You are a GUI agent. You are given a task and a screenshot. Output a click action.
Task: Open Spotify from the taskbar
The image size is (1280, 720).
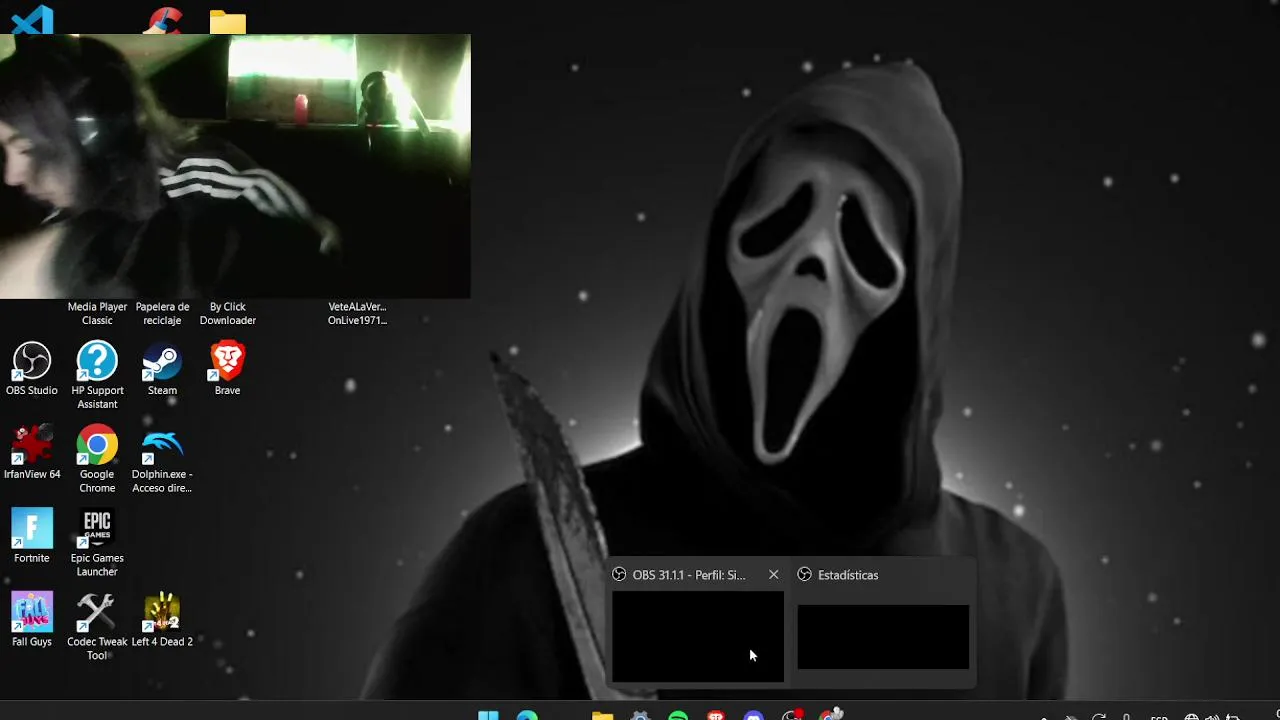point(678,715)
